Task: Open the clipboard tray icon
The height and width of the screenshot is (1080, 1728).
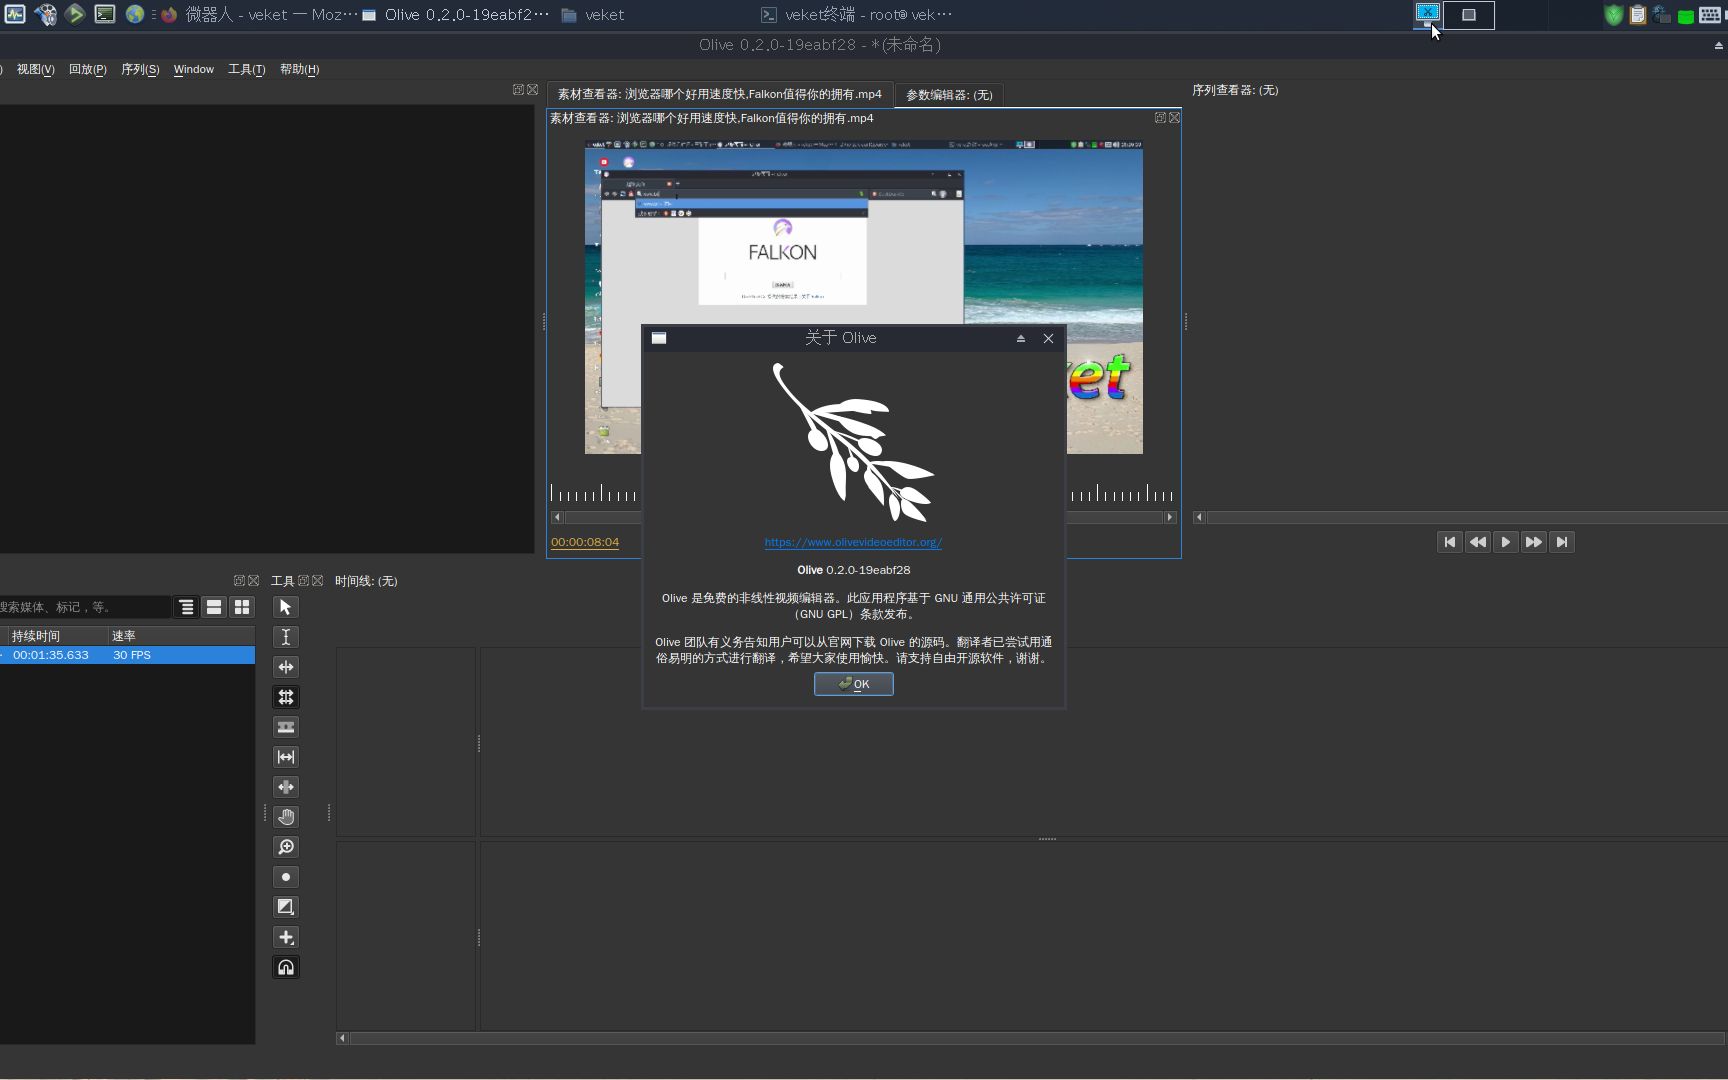Action: 1638,15
